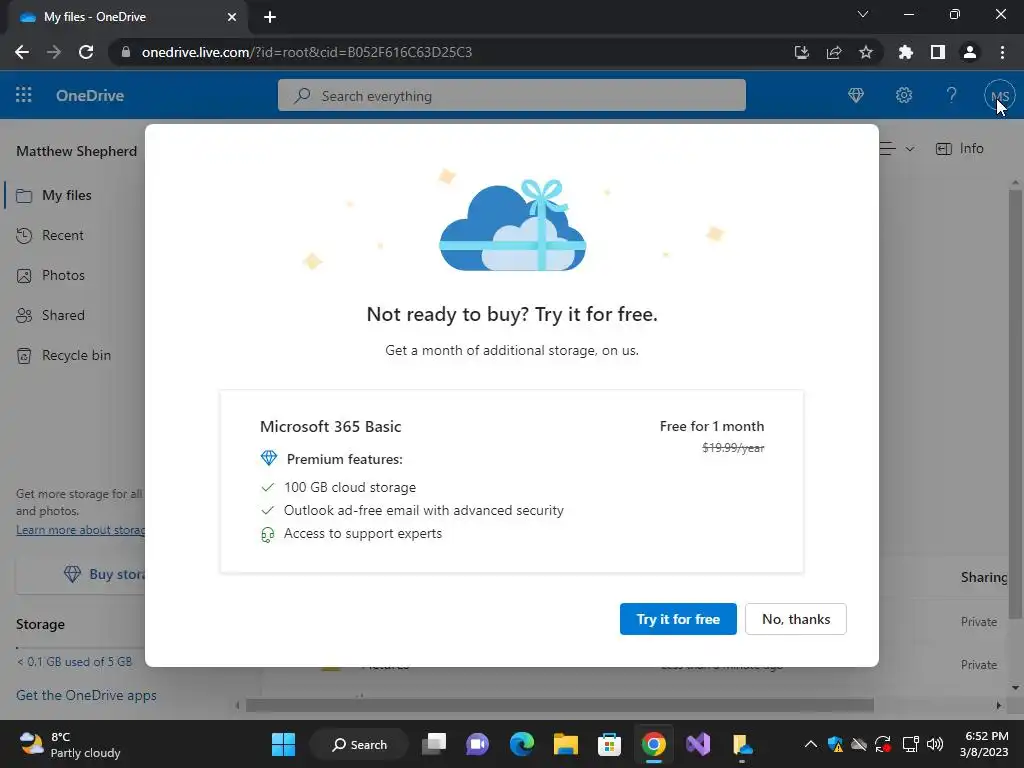Open Recycle bin in sidebar
The height and width of the screenshot is (768, 1024).
coord(76,355)
